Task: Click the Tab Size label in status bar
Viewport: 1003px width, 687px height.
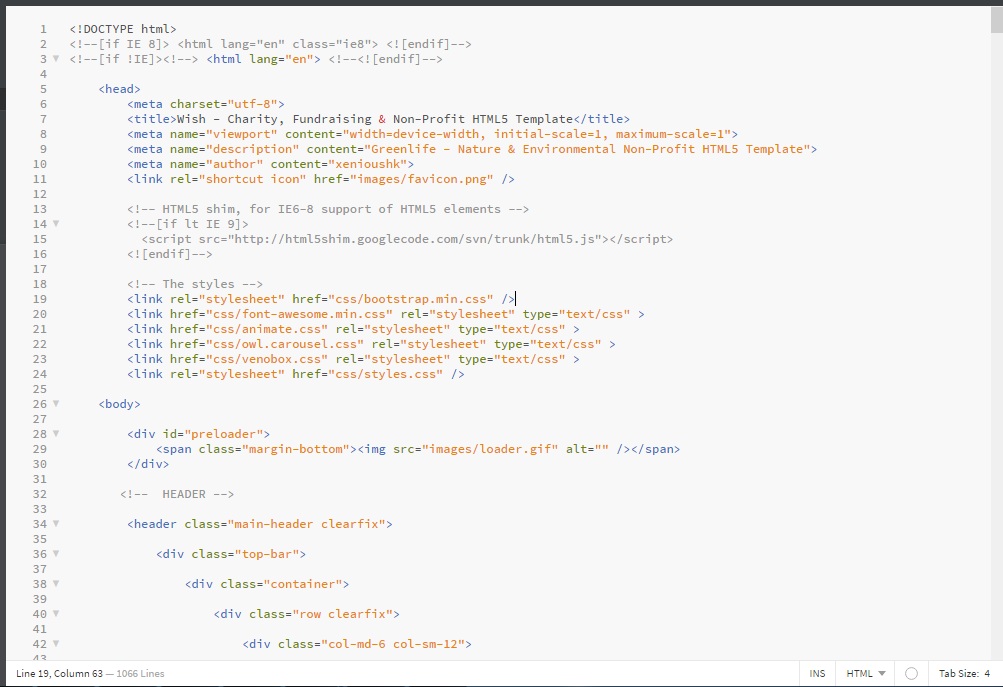Action: pos(958,674)
